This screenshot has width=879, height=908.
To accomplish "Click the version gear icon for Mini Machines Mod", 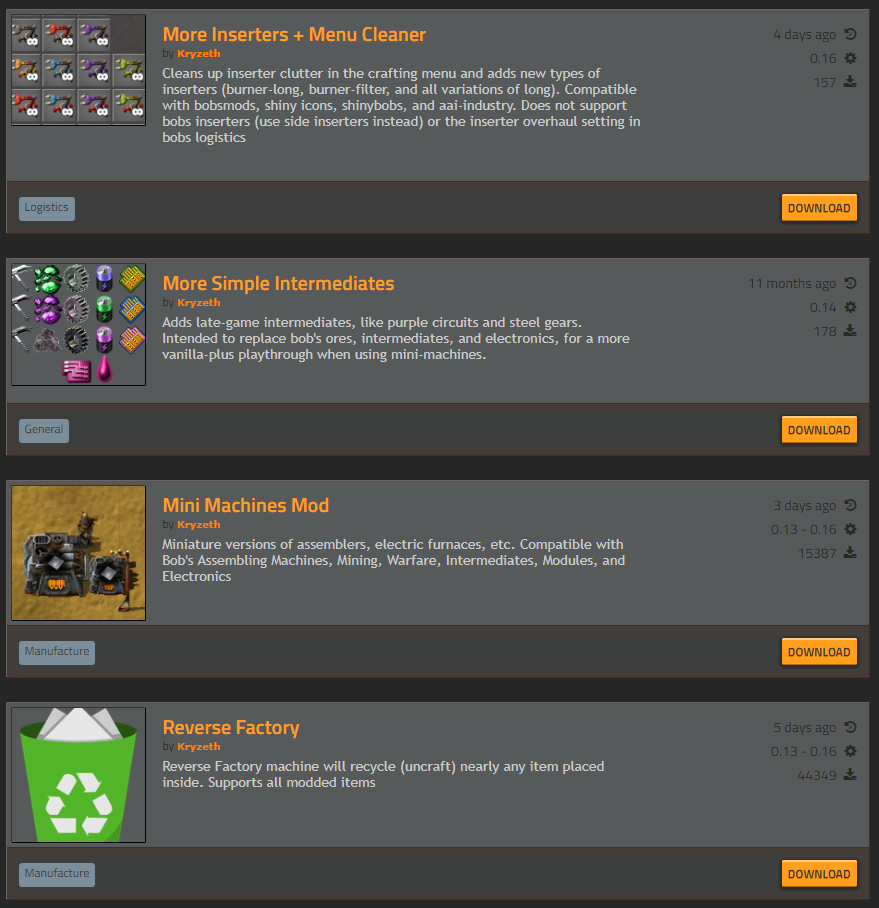I will (850, 529).
